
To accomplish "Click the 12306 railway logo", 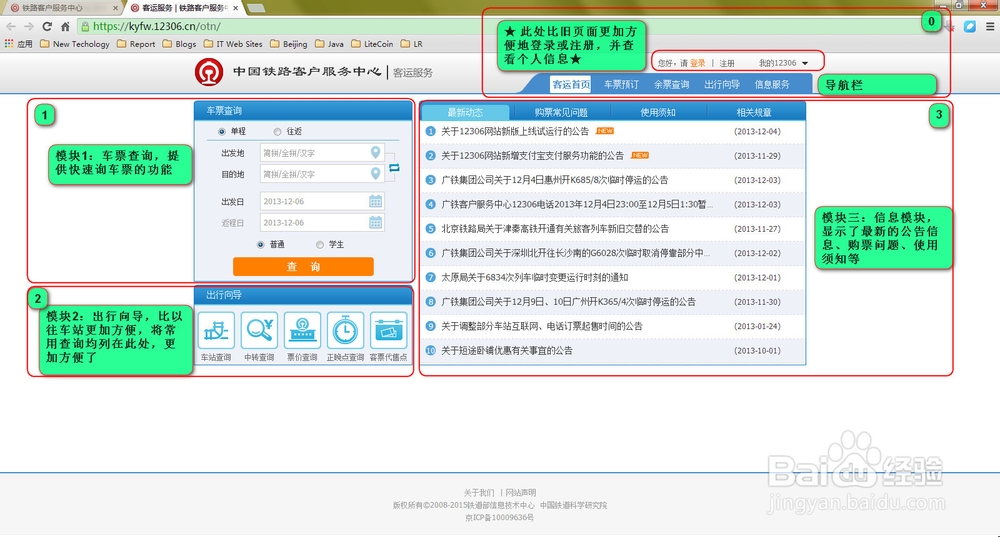I will coord(209,72).
